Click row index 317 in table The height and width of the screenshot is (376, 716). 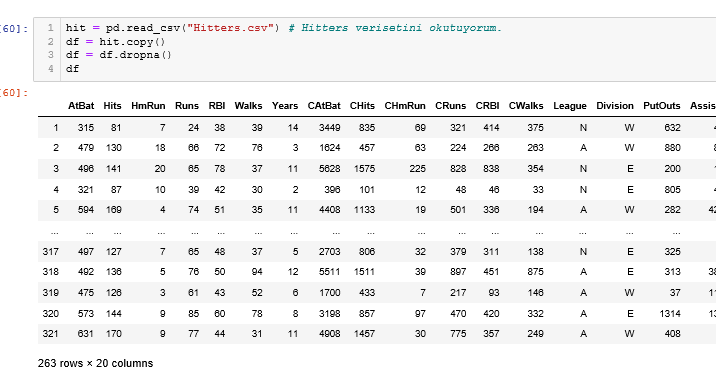coord(50,252)
